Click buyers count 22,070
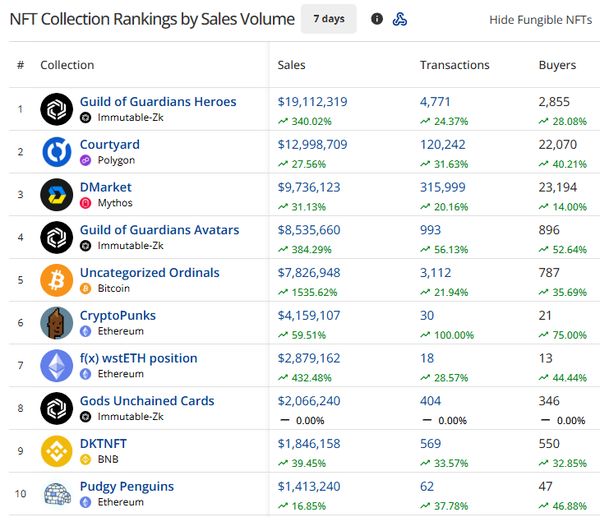Viewport: 600px width, 517px height. (558, 144)
